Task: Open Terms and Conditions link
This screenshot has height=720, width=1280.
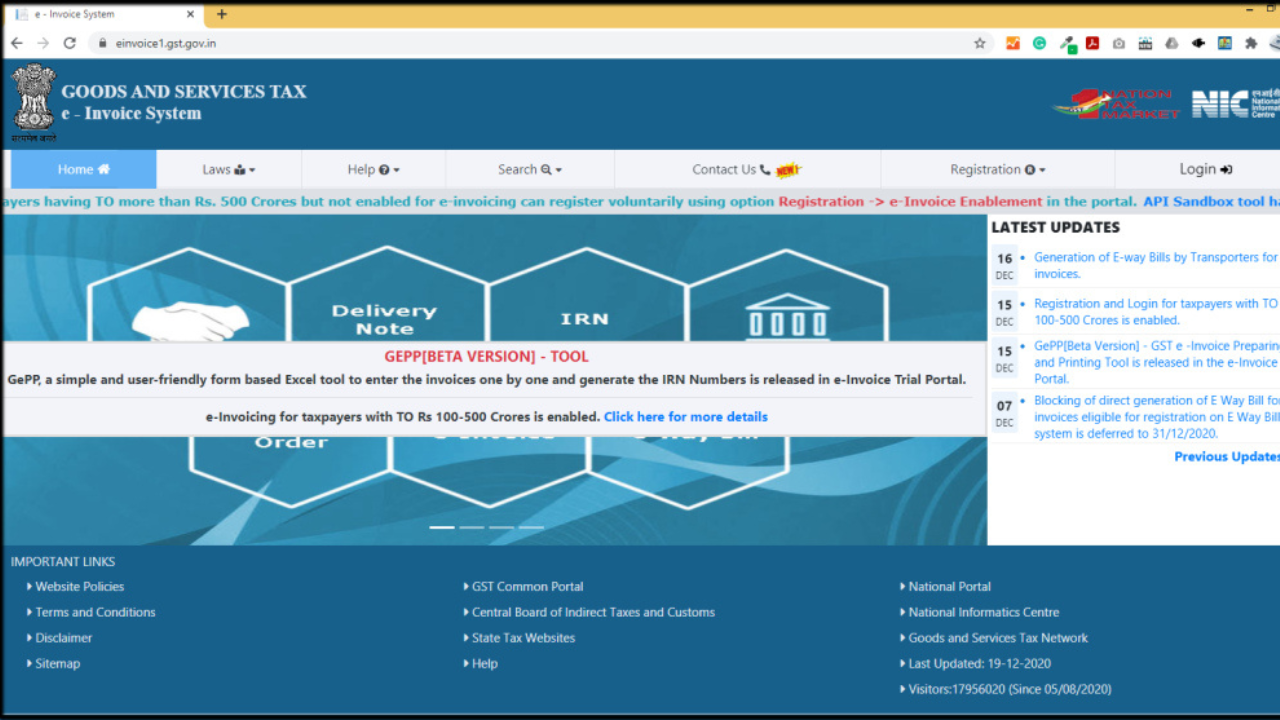Action: click(x=96, y=612)
